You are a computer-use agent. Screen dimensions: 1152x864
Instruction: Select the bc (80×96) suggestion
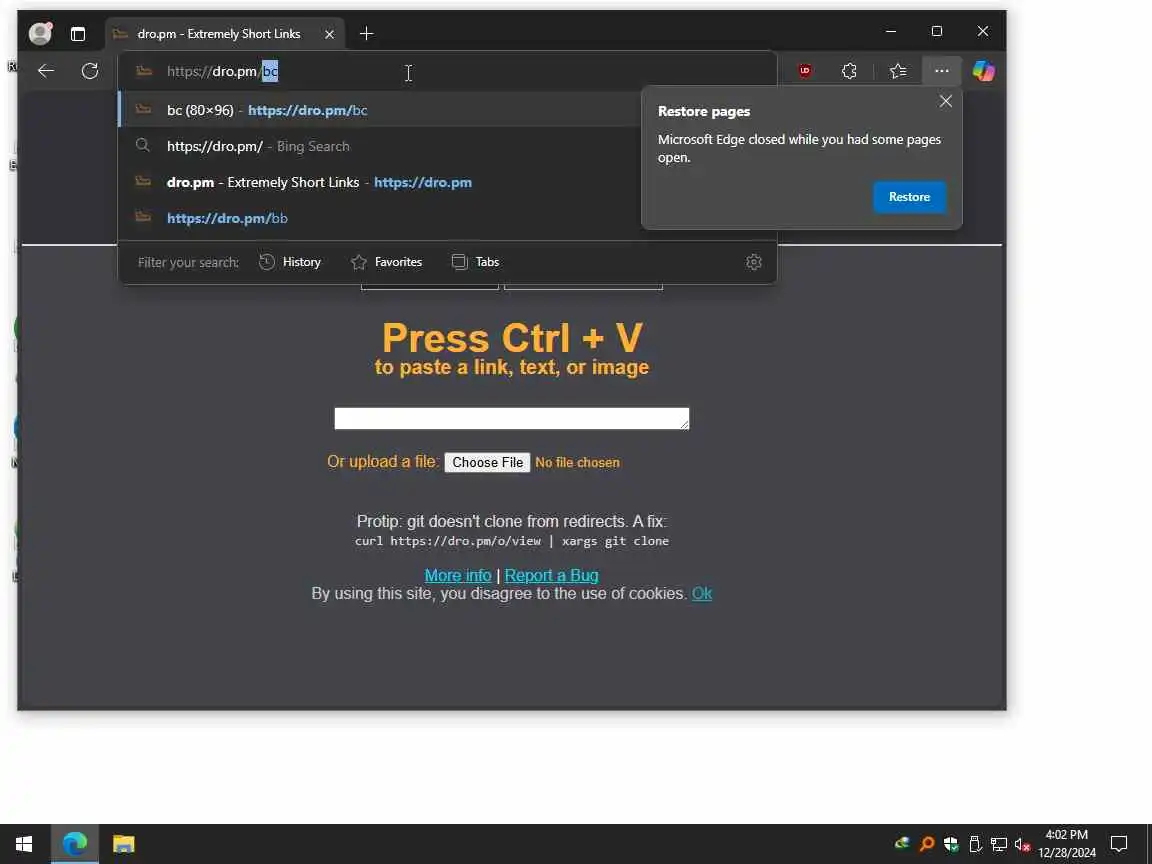tap(379, 110)
